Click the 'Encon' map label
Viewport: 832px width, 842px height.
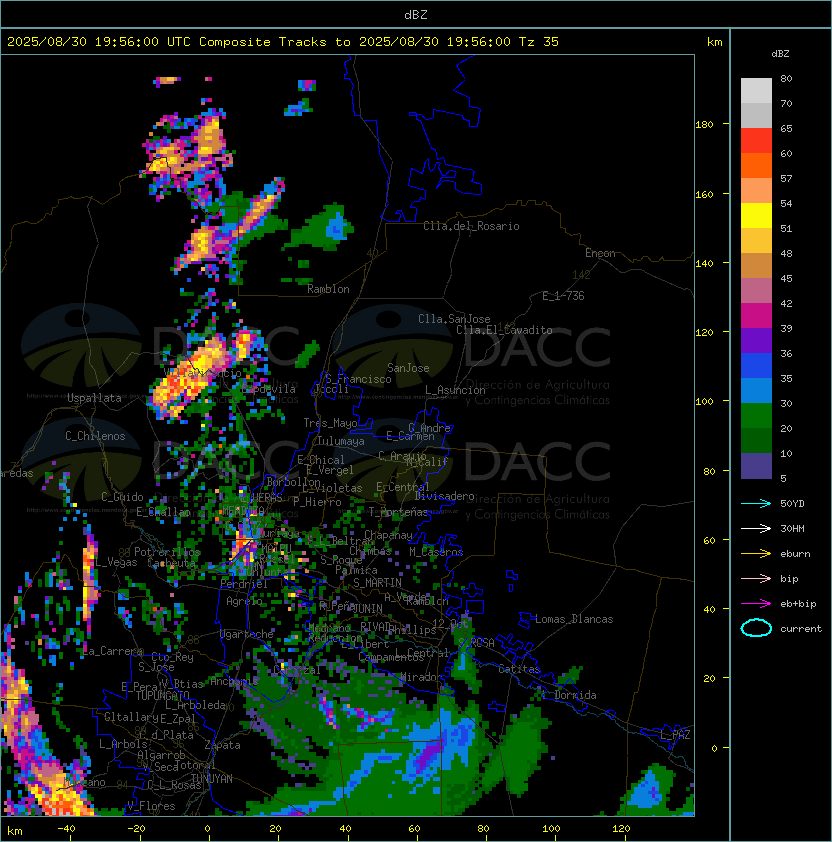[x=600, y=253]
